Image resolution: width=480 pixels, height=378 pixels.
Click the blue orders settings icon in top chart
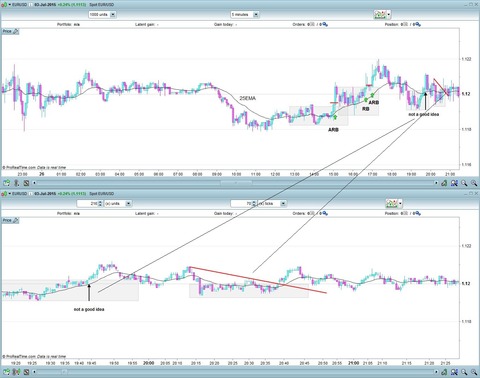(325, 25)
